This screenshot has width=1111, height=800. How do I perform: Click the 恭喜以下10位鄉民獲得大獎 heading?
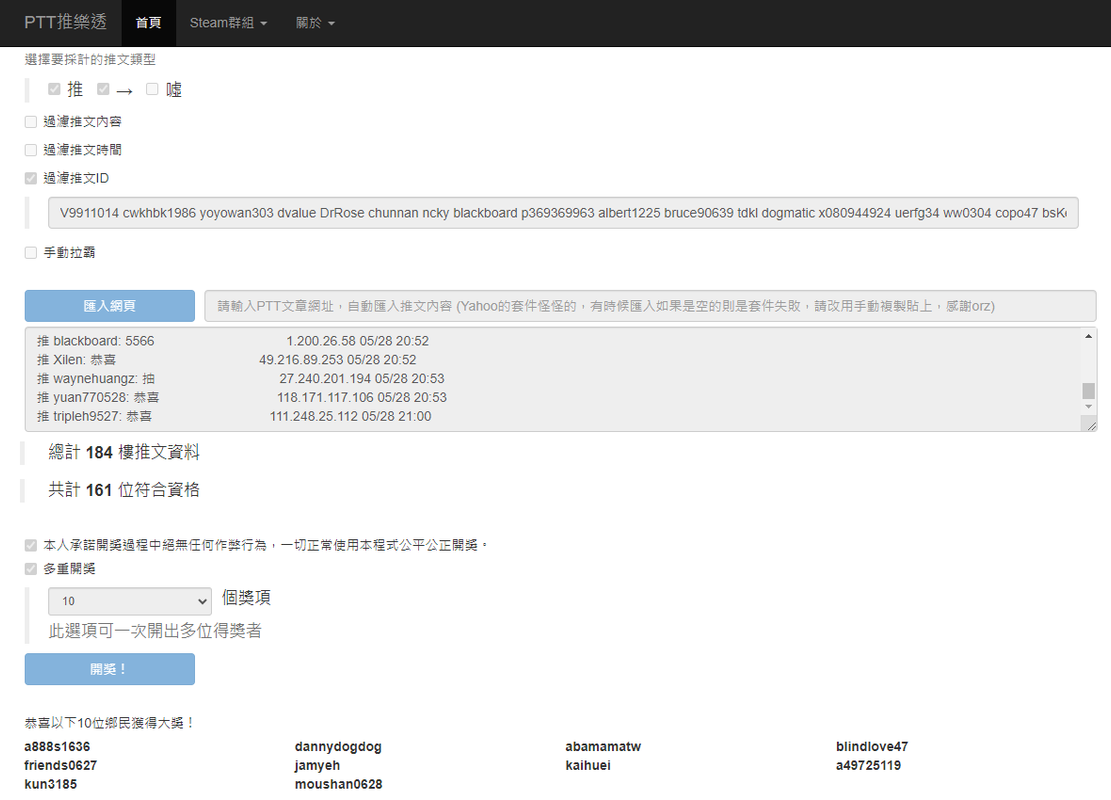(x=109, y=723)
